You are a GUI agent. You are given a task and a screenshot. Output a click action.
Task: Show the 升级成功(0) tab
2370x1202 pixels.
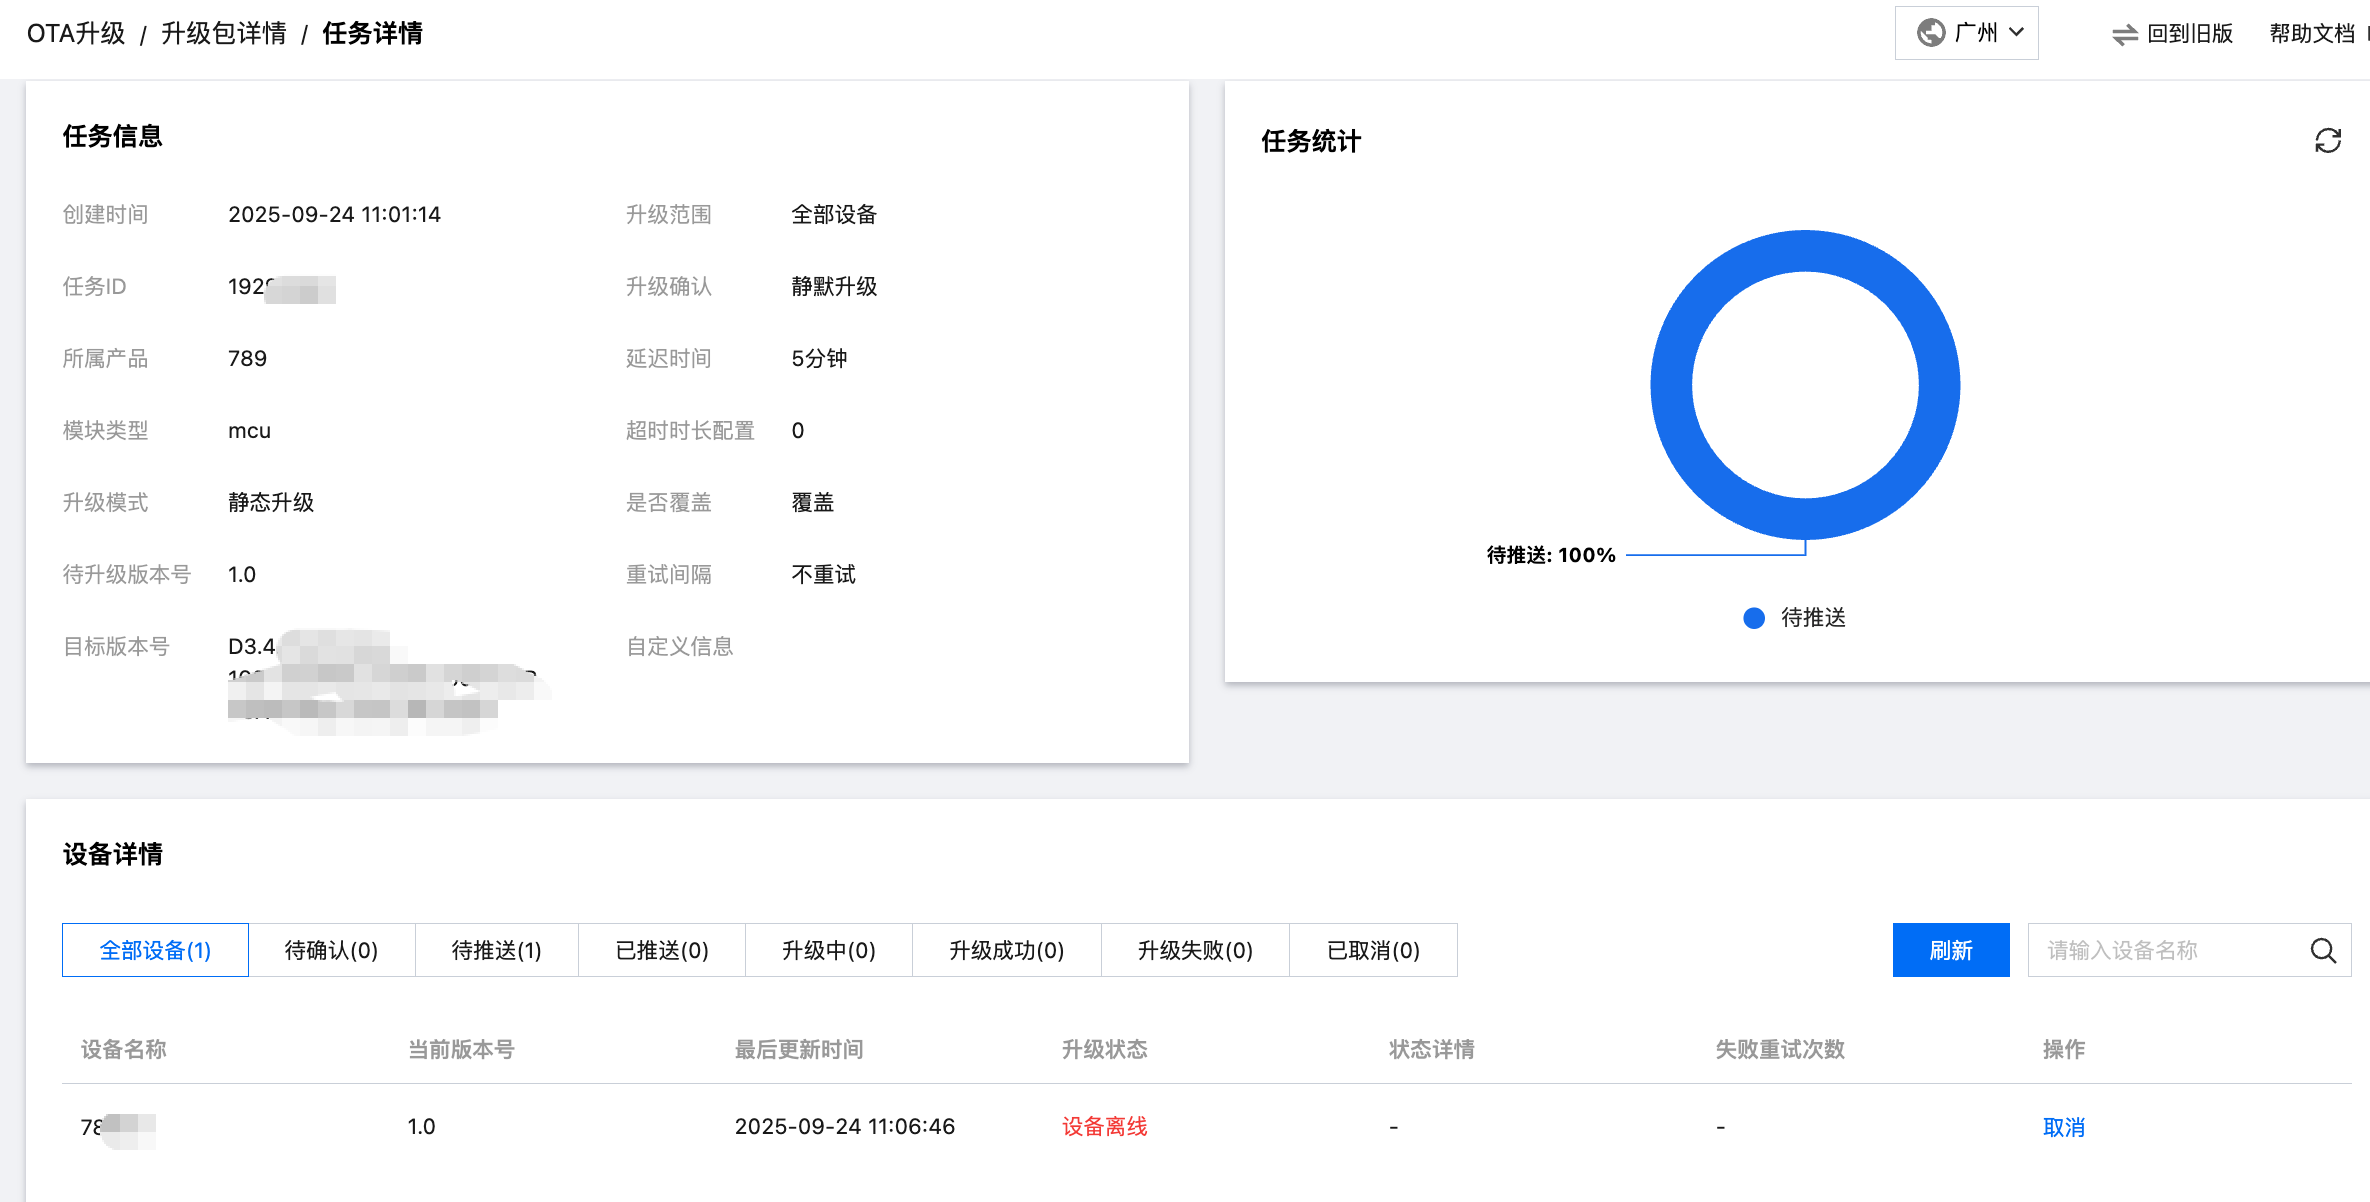tap(1006, 950)
